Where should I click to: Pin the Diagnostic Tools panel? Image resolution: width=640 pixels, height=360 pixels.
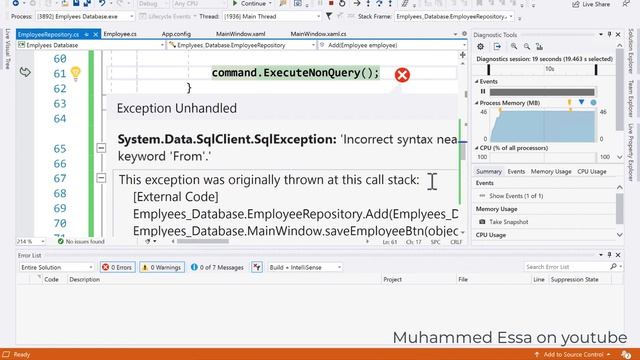(x=609, y=35)
